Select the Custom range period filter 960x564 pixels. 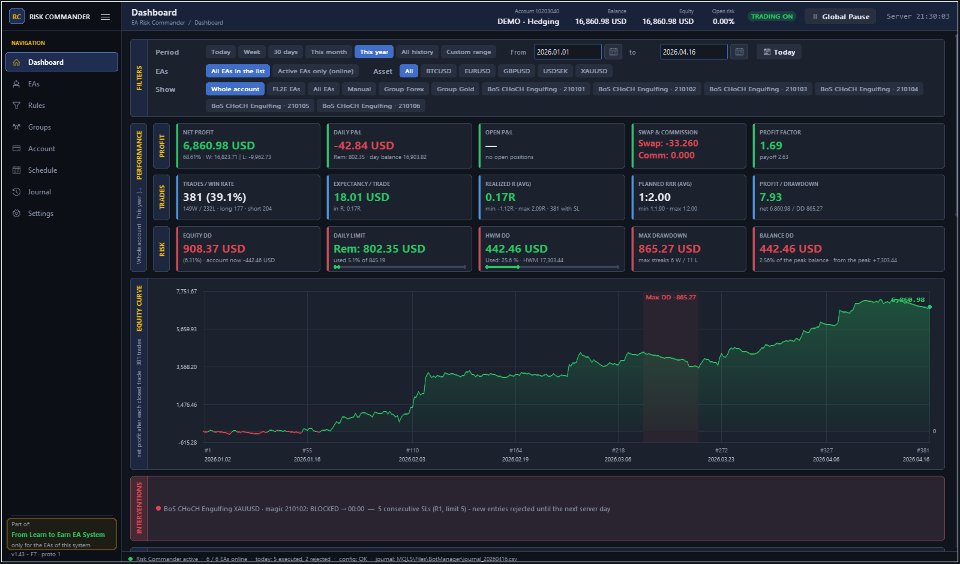point(468,52)
